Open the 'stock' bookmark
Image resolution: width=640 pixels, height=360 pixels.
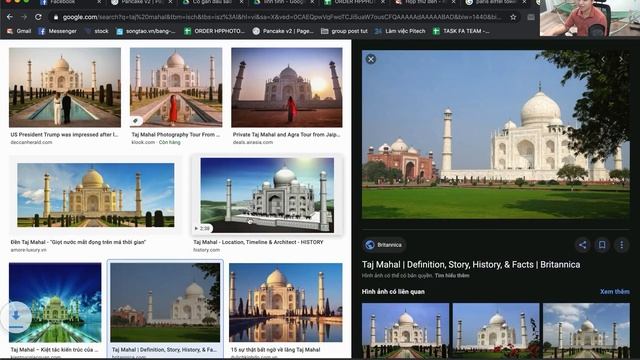[x=96, y=31]
